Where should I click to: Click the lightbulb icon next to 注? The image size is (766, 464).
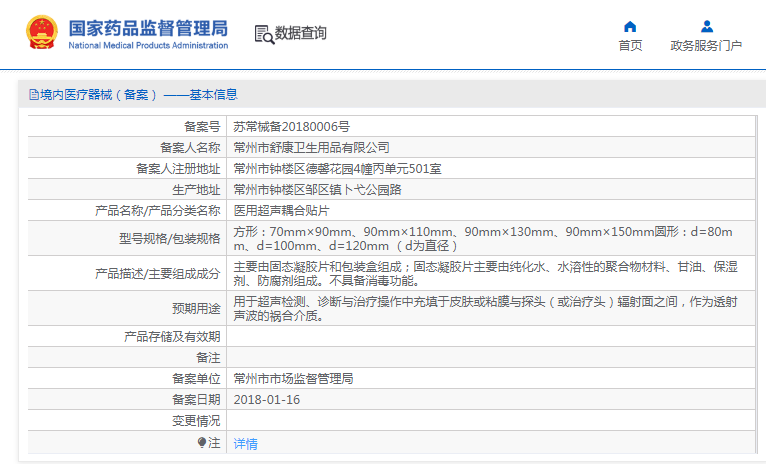(x=202, y=443)
